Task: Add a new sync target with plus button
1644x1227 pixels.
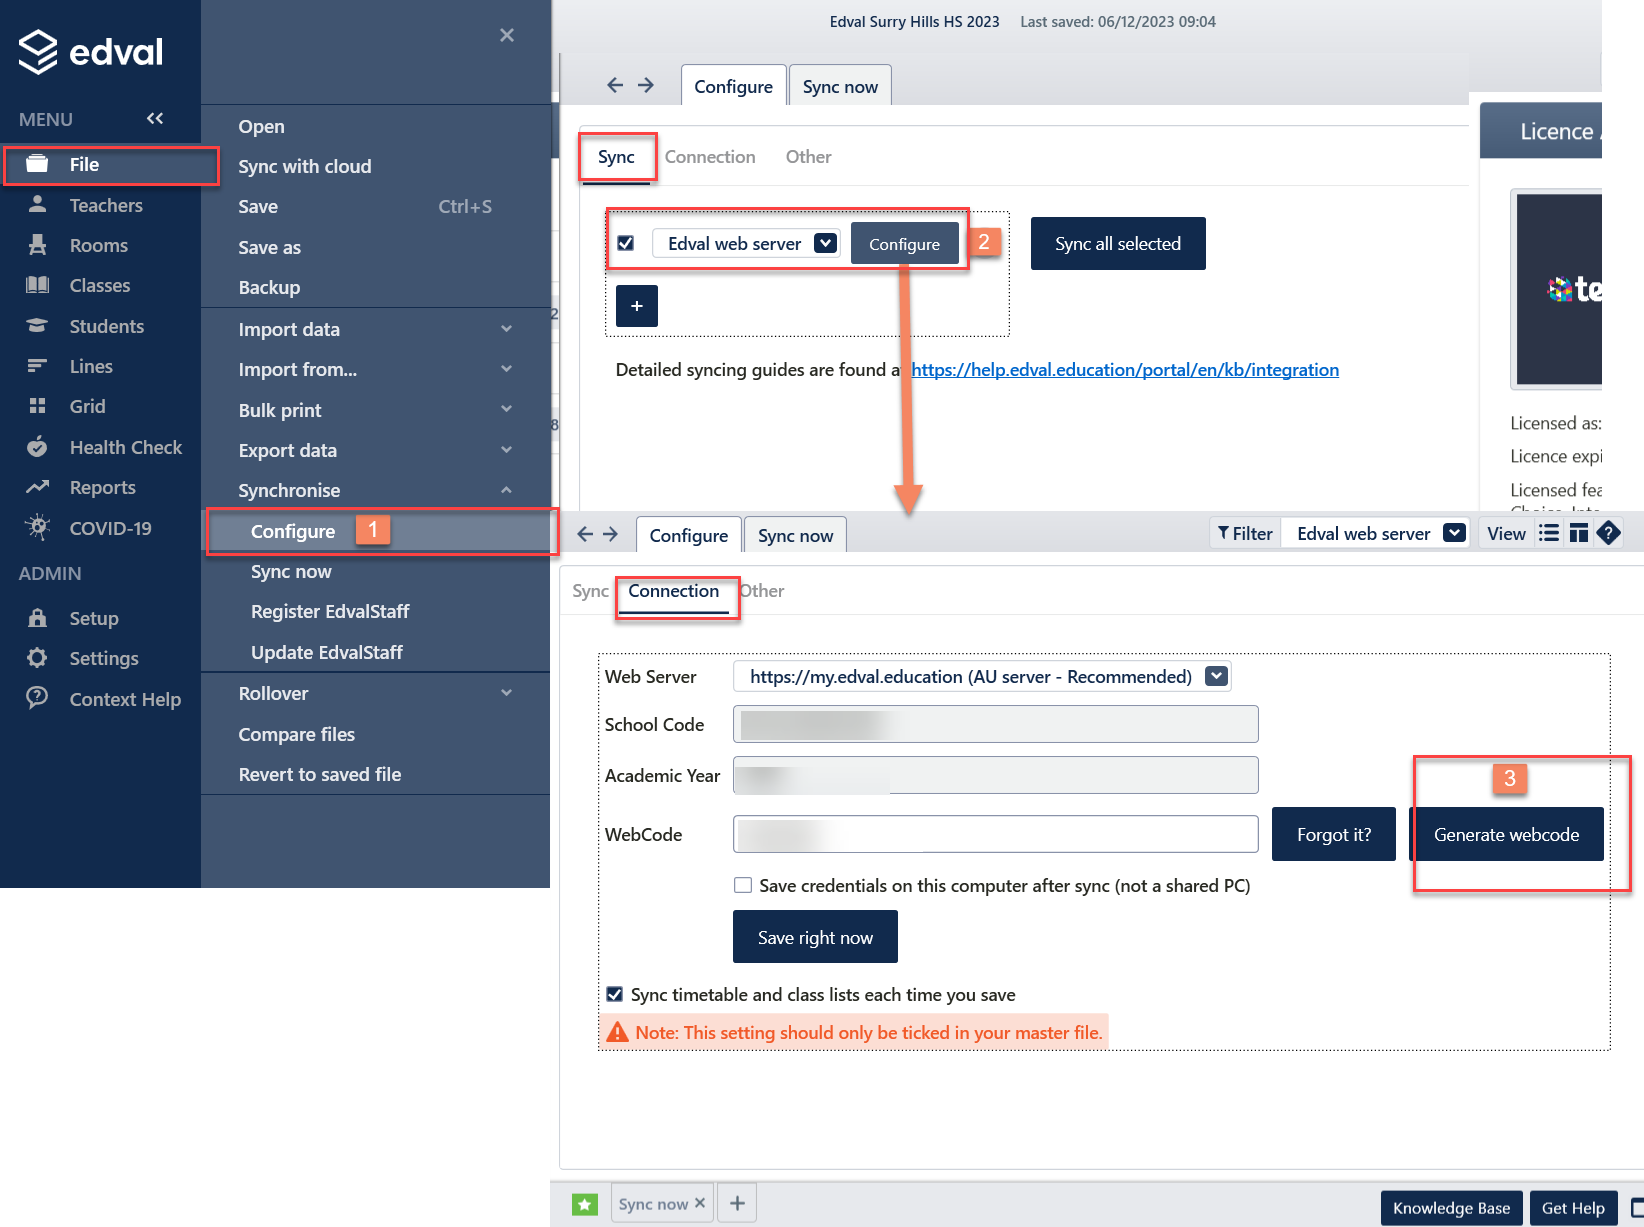Action: [x=637, y=306]
